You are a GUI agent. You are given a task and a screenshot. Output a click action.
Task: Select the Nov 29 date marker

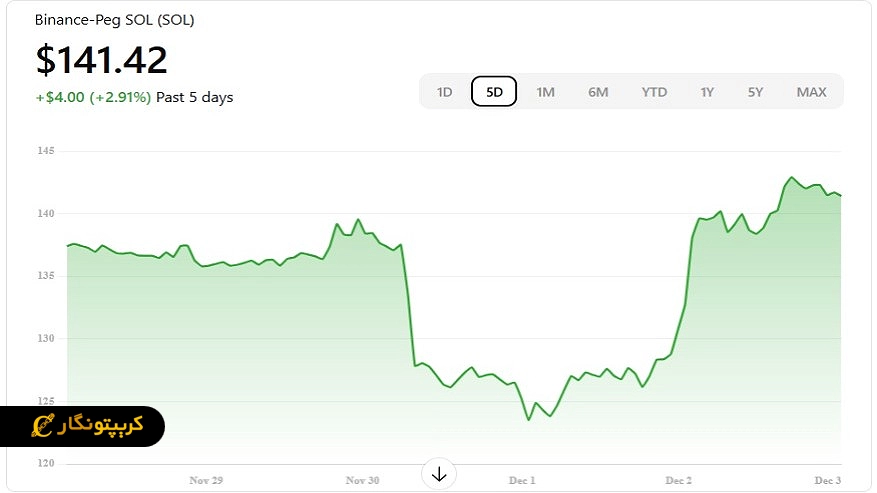click(205, 481)
